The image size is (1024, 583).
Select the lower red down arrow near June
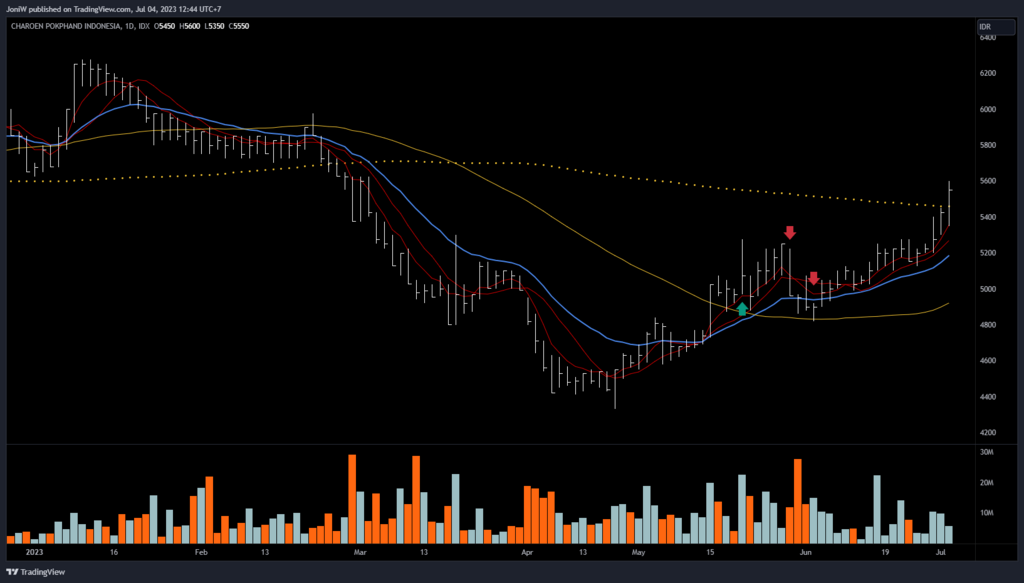pos(814,278)
